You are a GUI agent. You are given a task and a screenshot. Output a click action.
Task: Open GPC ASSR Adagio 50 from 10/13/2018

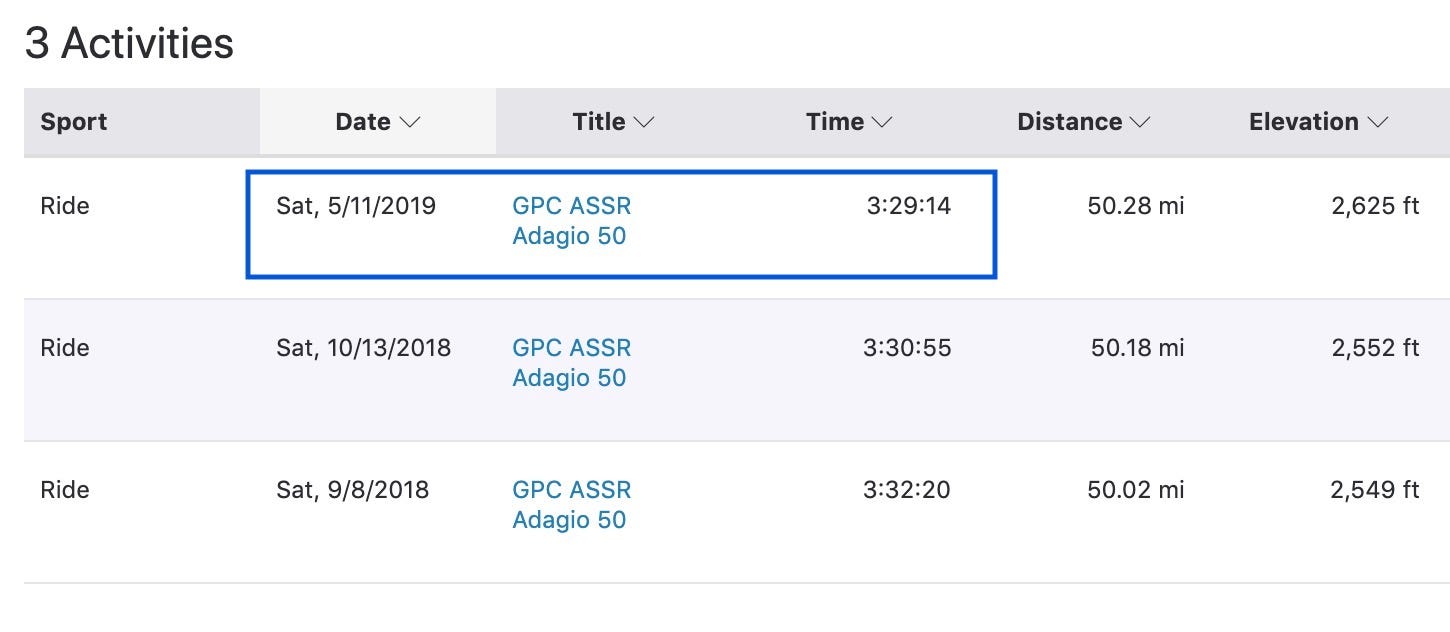click(x=572, y=363)
